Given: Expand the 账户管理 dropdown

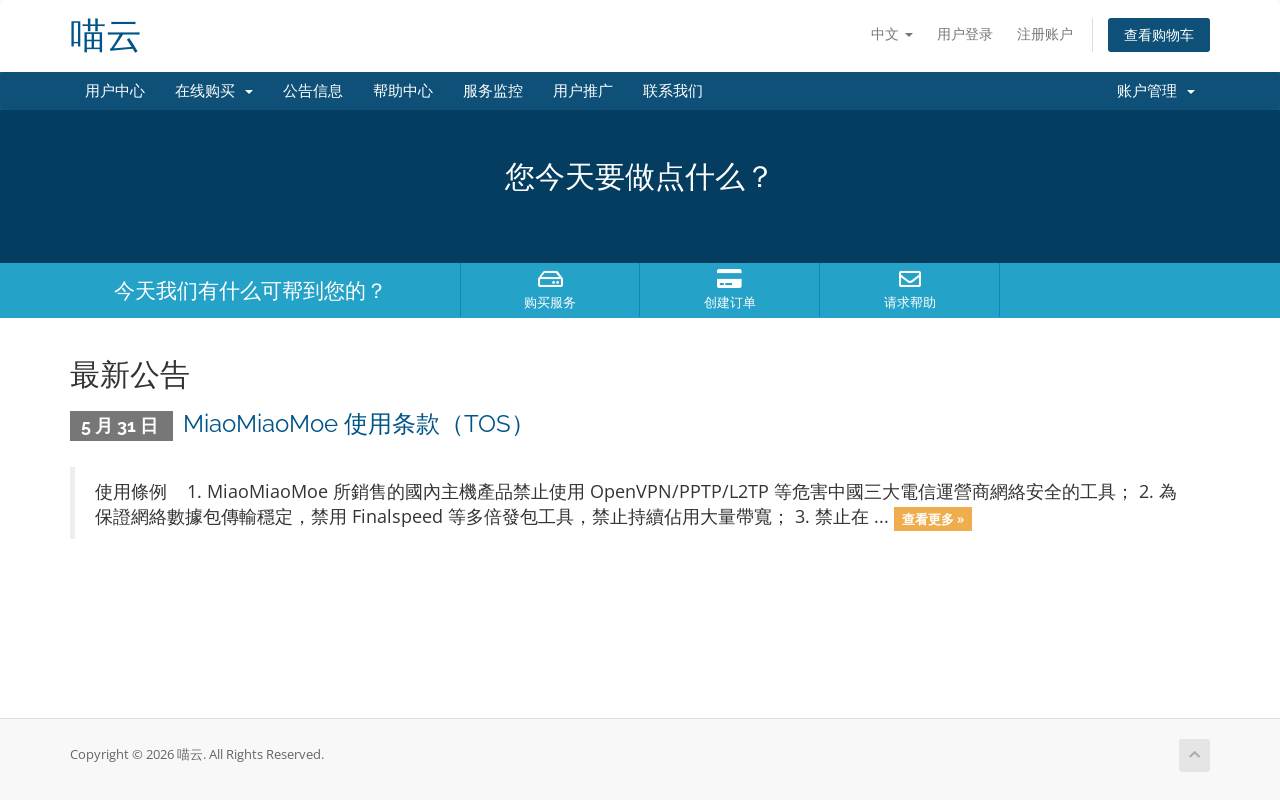Looking at the screenshot, I should [x=1156, y=91].
